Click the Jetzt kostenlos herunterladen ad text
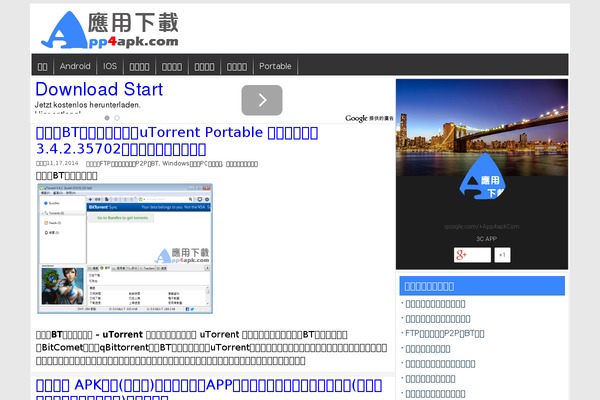 88,105
